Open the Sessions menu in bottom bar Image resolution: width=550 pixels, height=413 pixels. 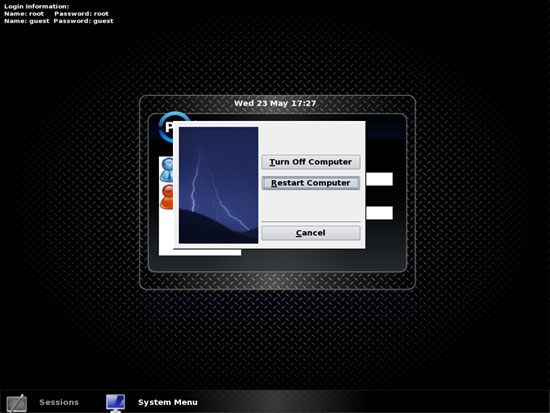point(59,402)
